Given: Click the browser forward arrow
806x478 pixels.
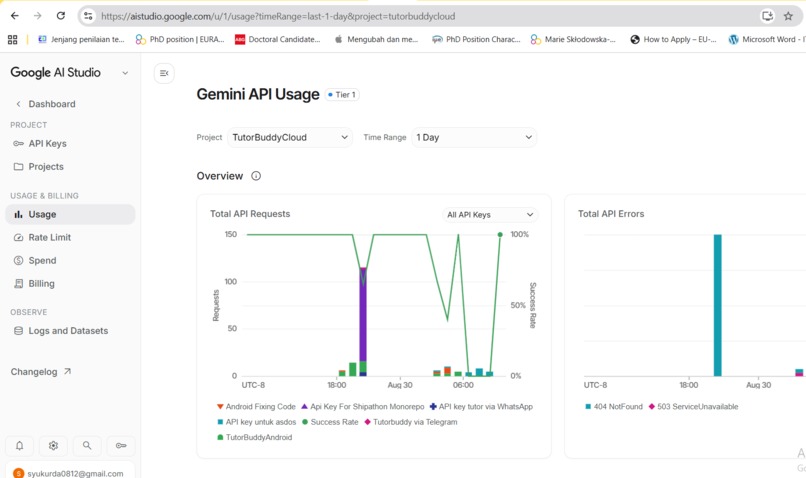Looking at the screenshot, I should coord(38,16).
